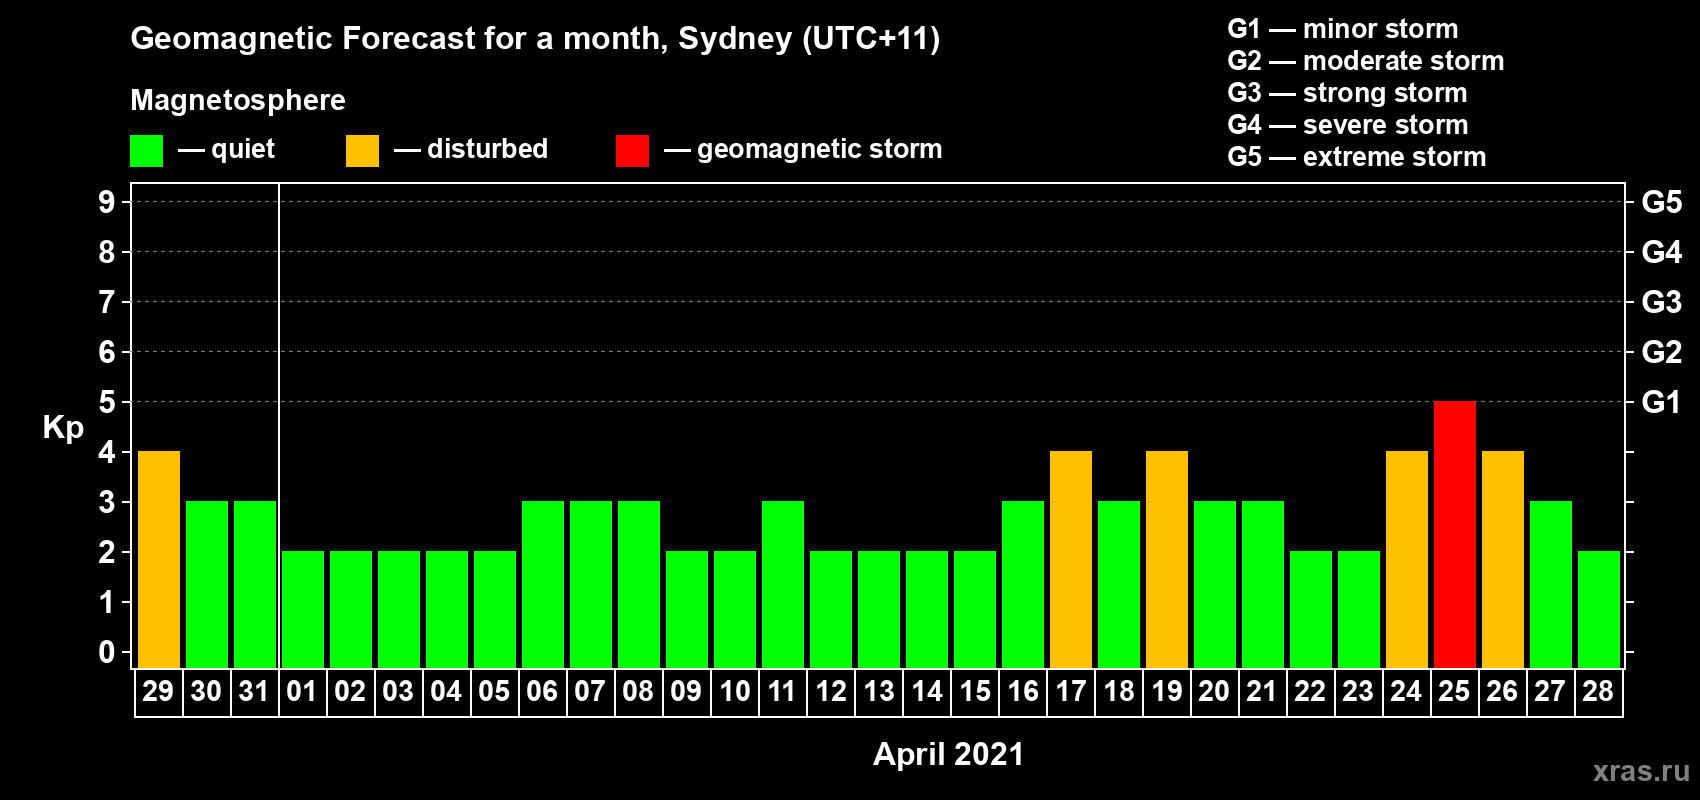This screenshot has height=800, width=1700.
Task: Click the 'G1 — minor storm' legend line
Action: point(1343,29)
